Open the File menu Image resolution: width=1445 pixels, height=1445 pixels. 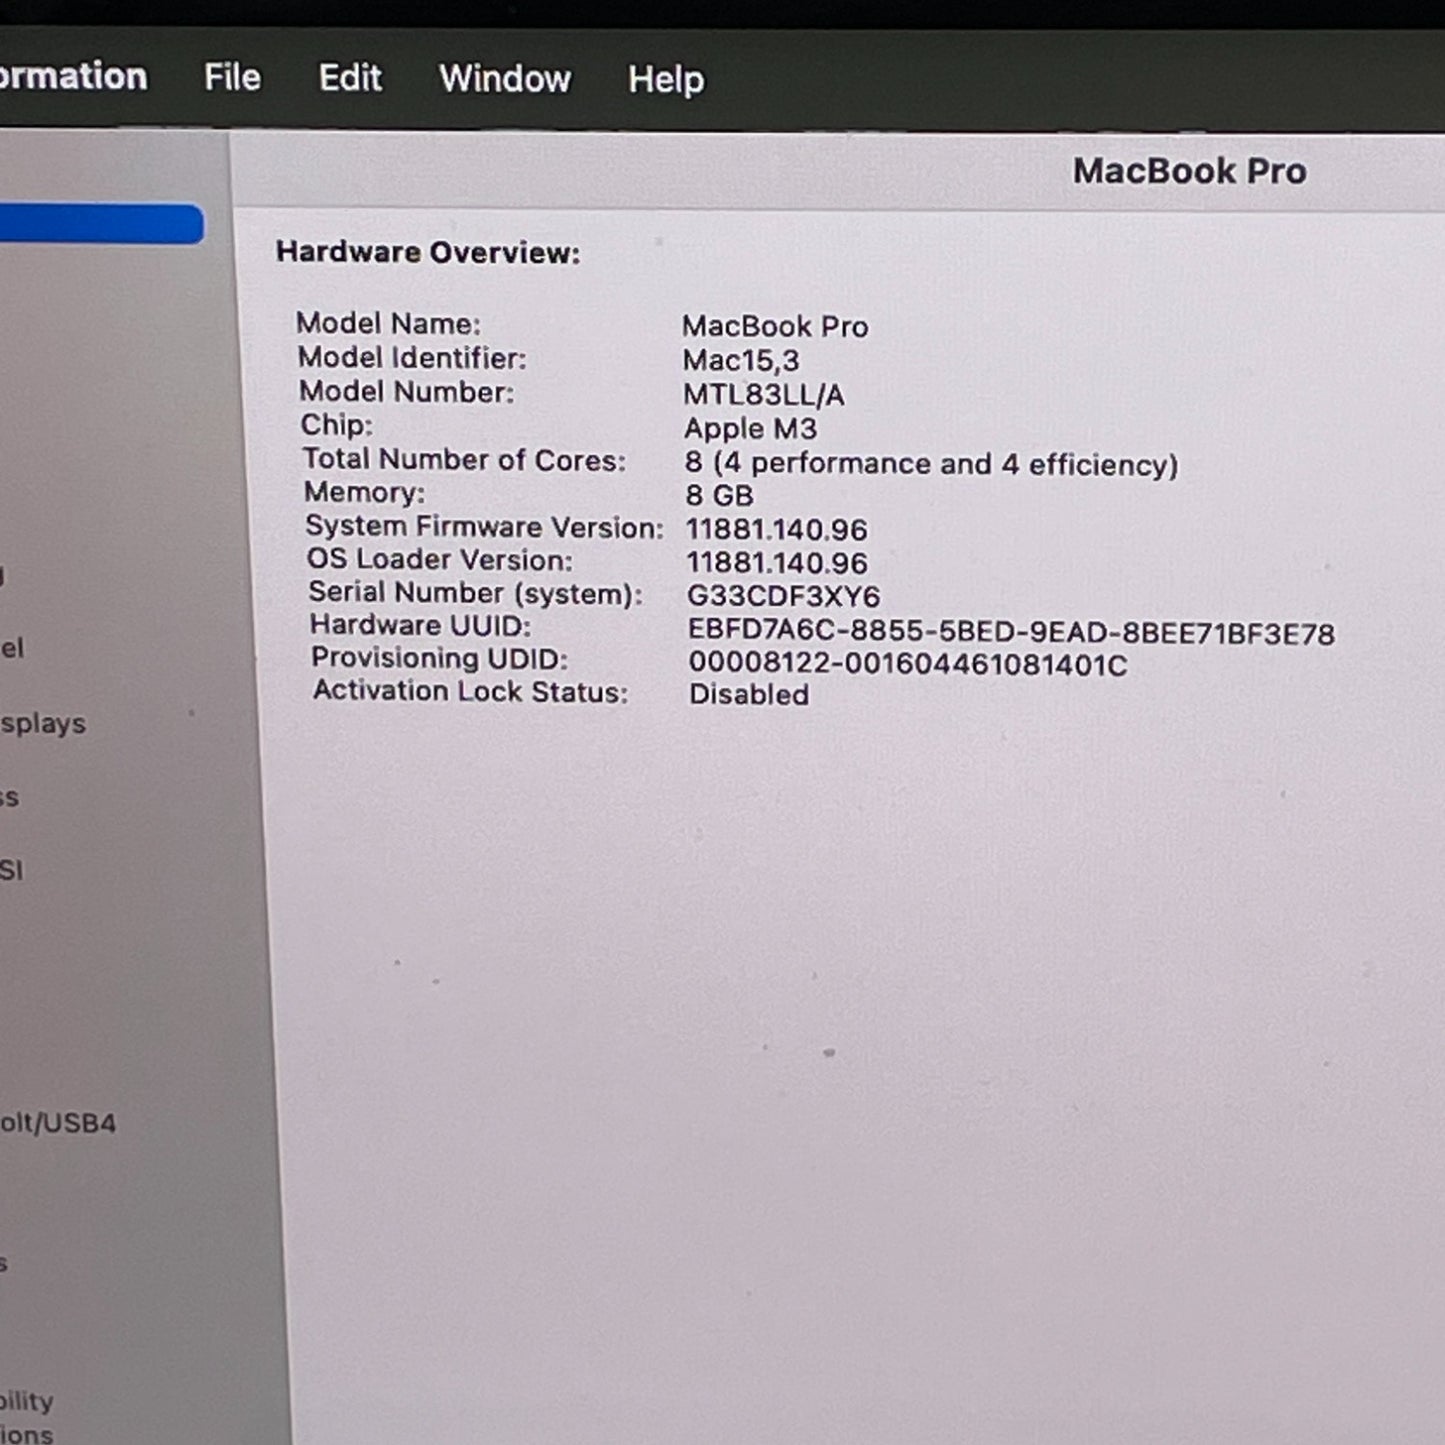pos(232,77)
